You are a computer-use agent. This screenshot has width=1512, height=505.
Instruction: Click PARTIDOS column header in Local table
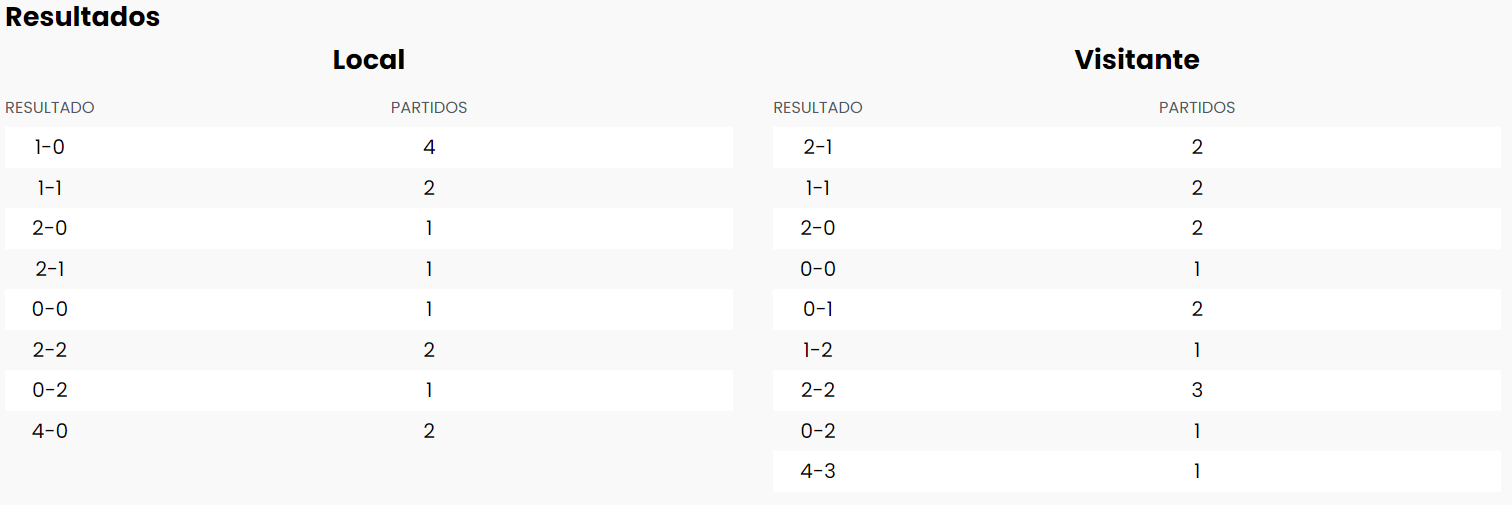click(x=428, y=108)
